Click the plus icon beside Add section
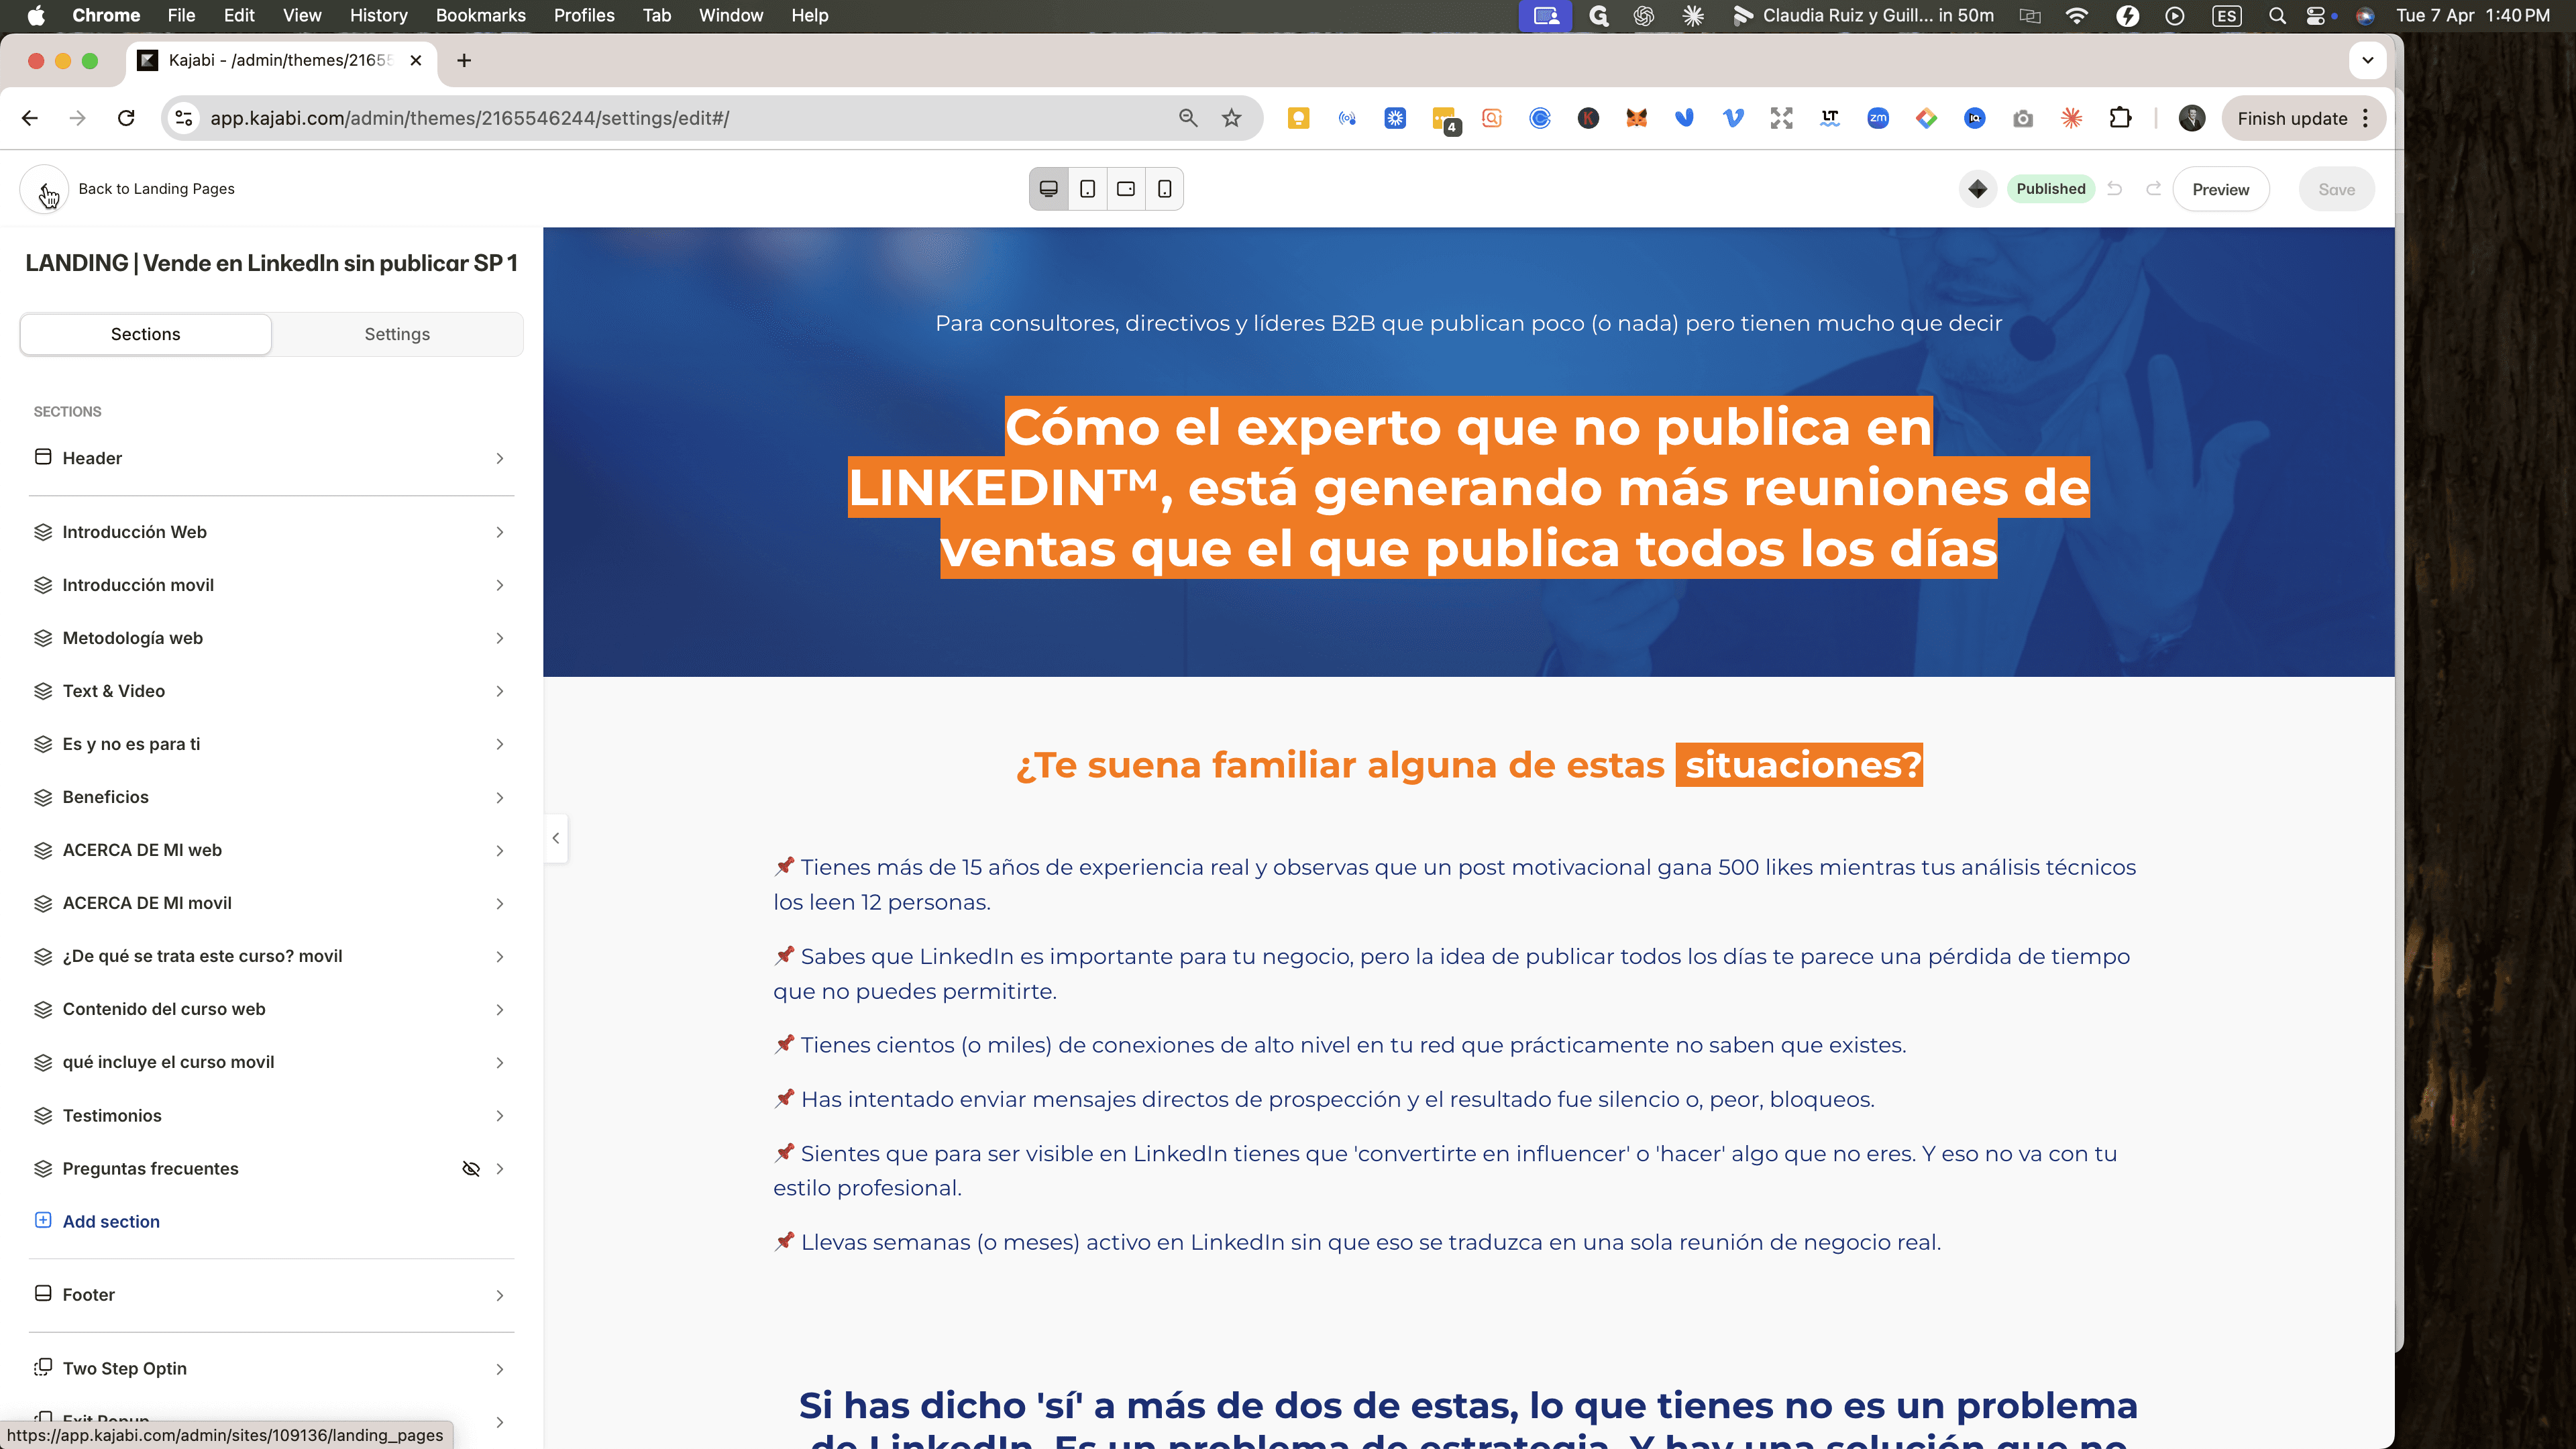The image size is (2576, 1449). click(43, 1220)
